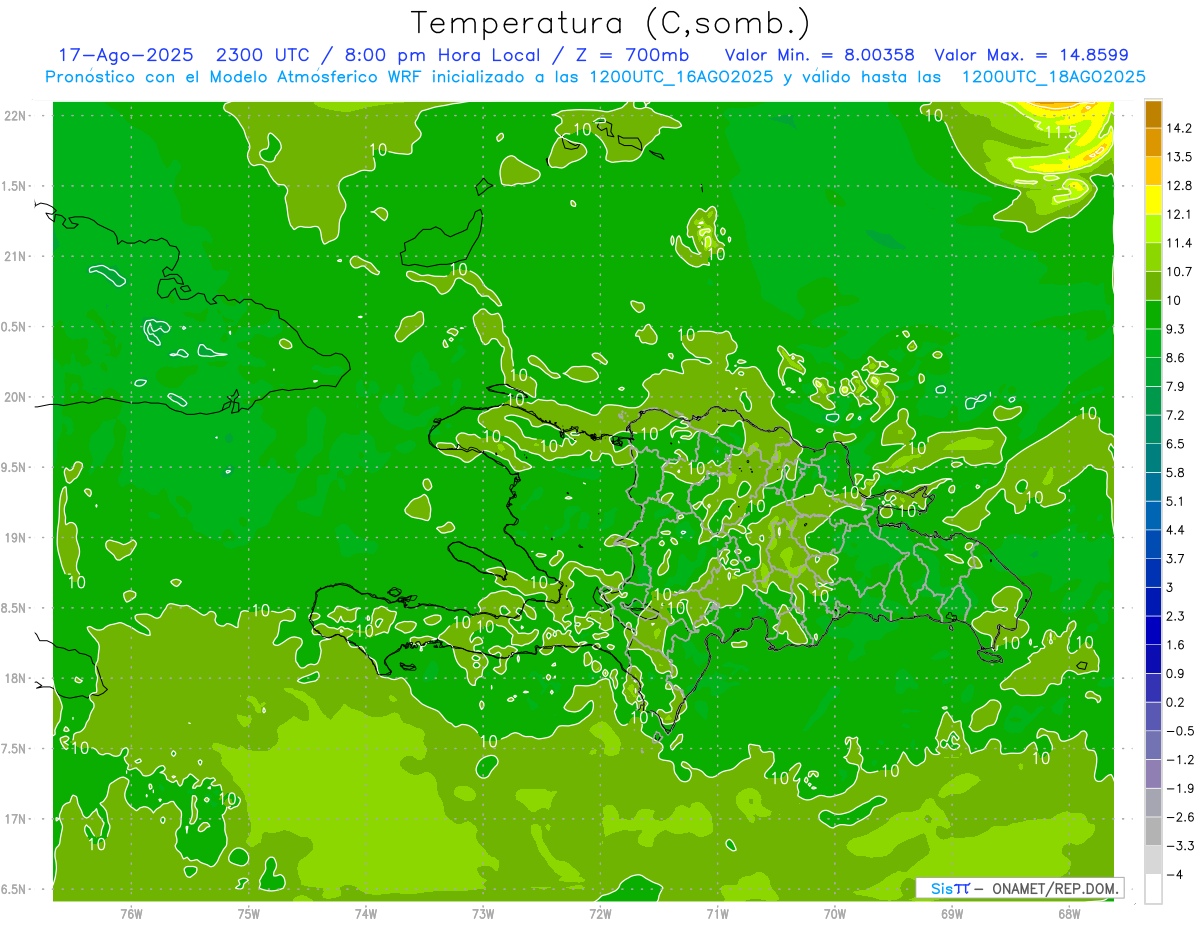This screenshot has height=927, width=1200.
Task: Pick the green swatch between 10 and 9.3
Action: (1153, 315)
